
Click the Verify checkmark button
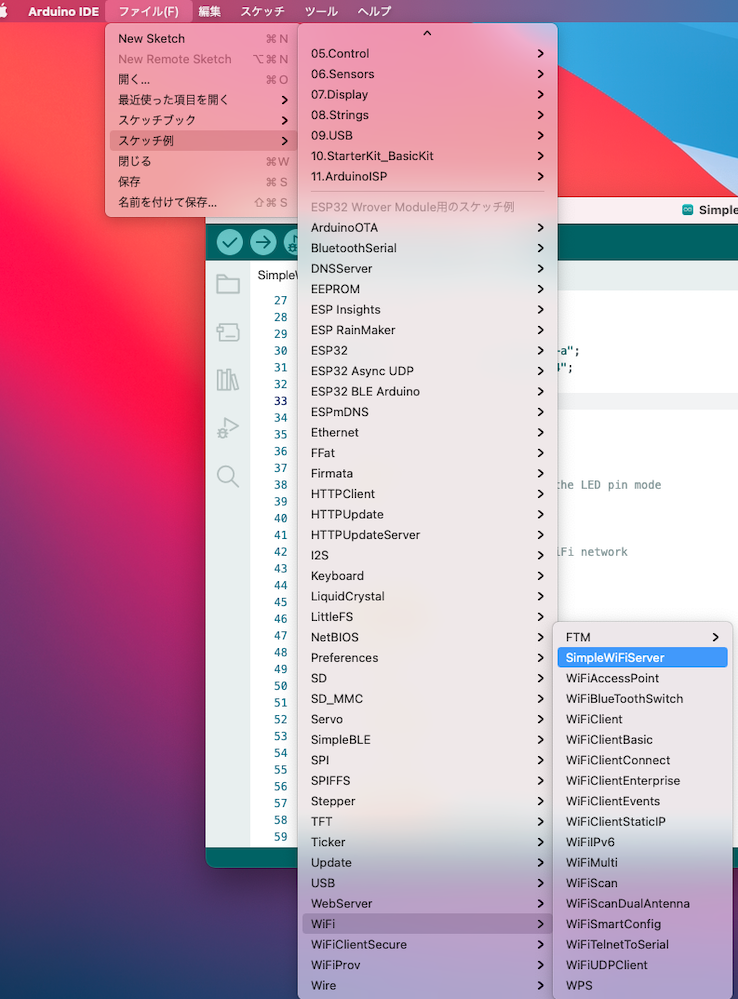click(229, 242)
